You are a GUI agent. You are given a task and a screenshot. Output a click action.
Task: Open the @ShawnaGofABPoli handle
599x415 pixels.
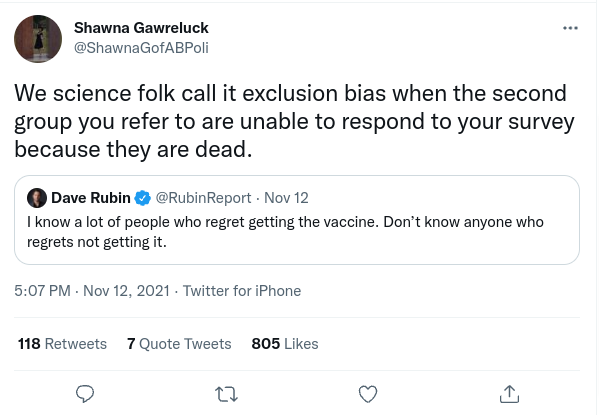pyautogui.click(x=141, y=48)
